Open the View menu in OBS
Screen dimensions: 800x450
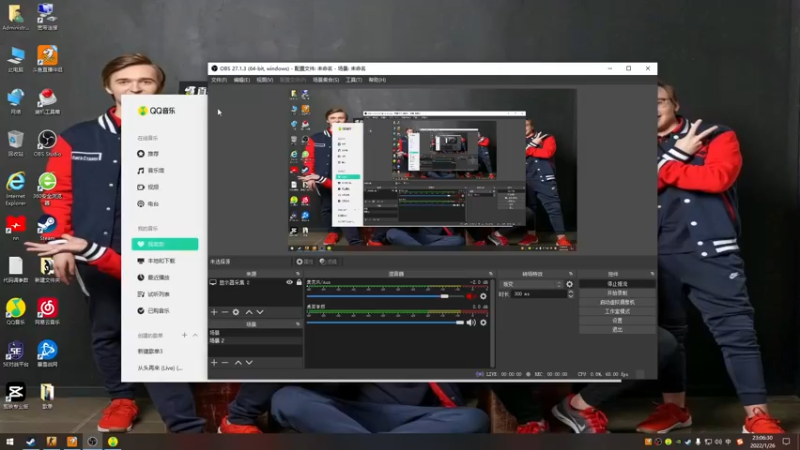click(x=264, y=80)
